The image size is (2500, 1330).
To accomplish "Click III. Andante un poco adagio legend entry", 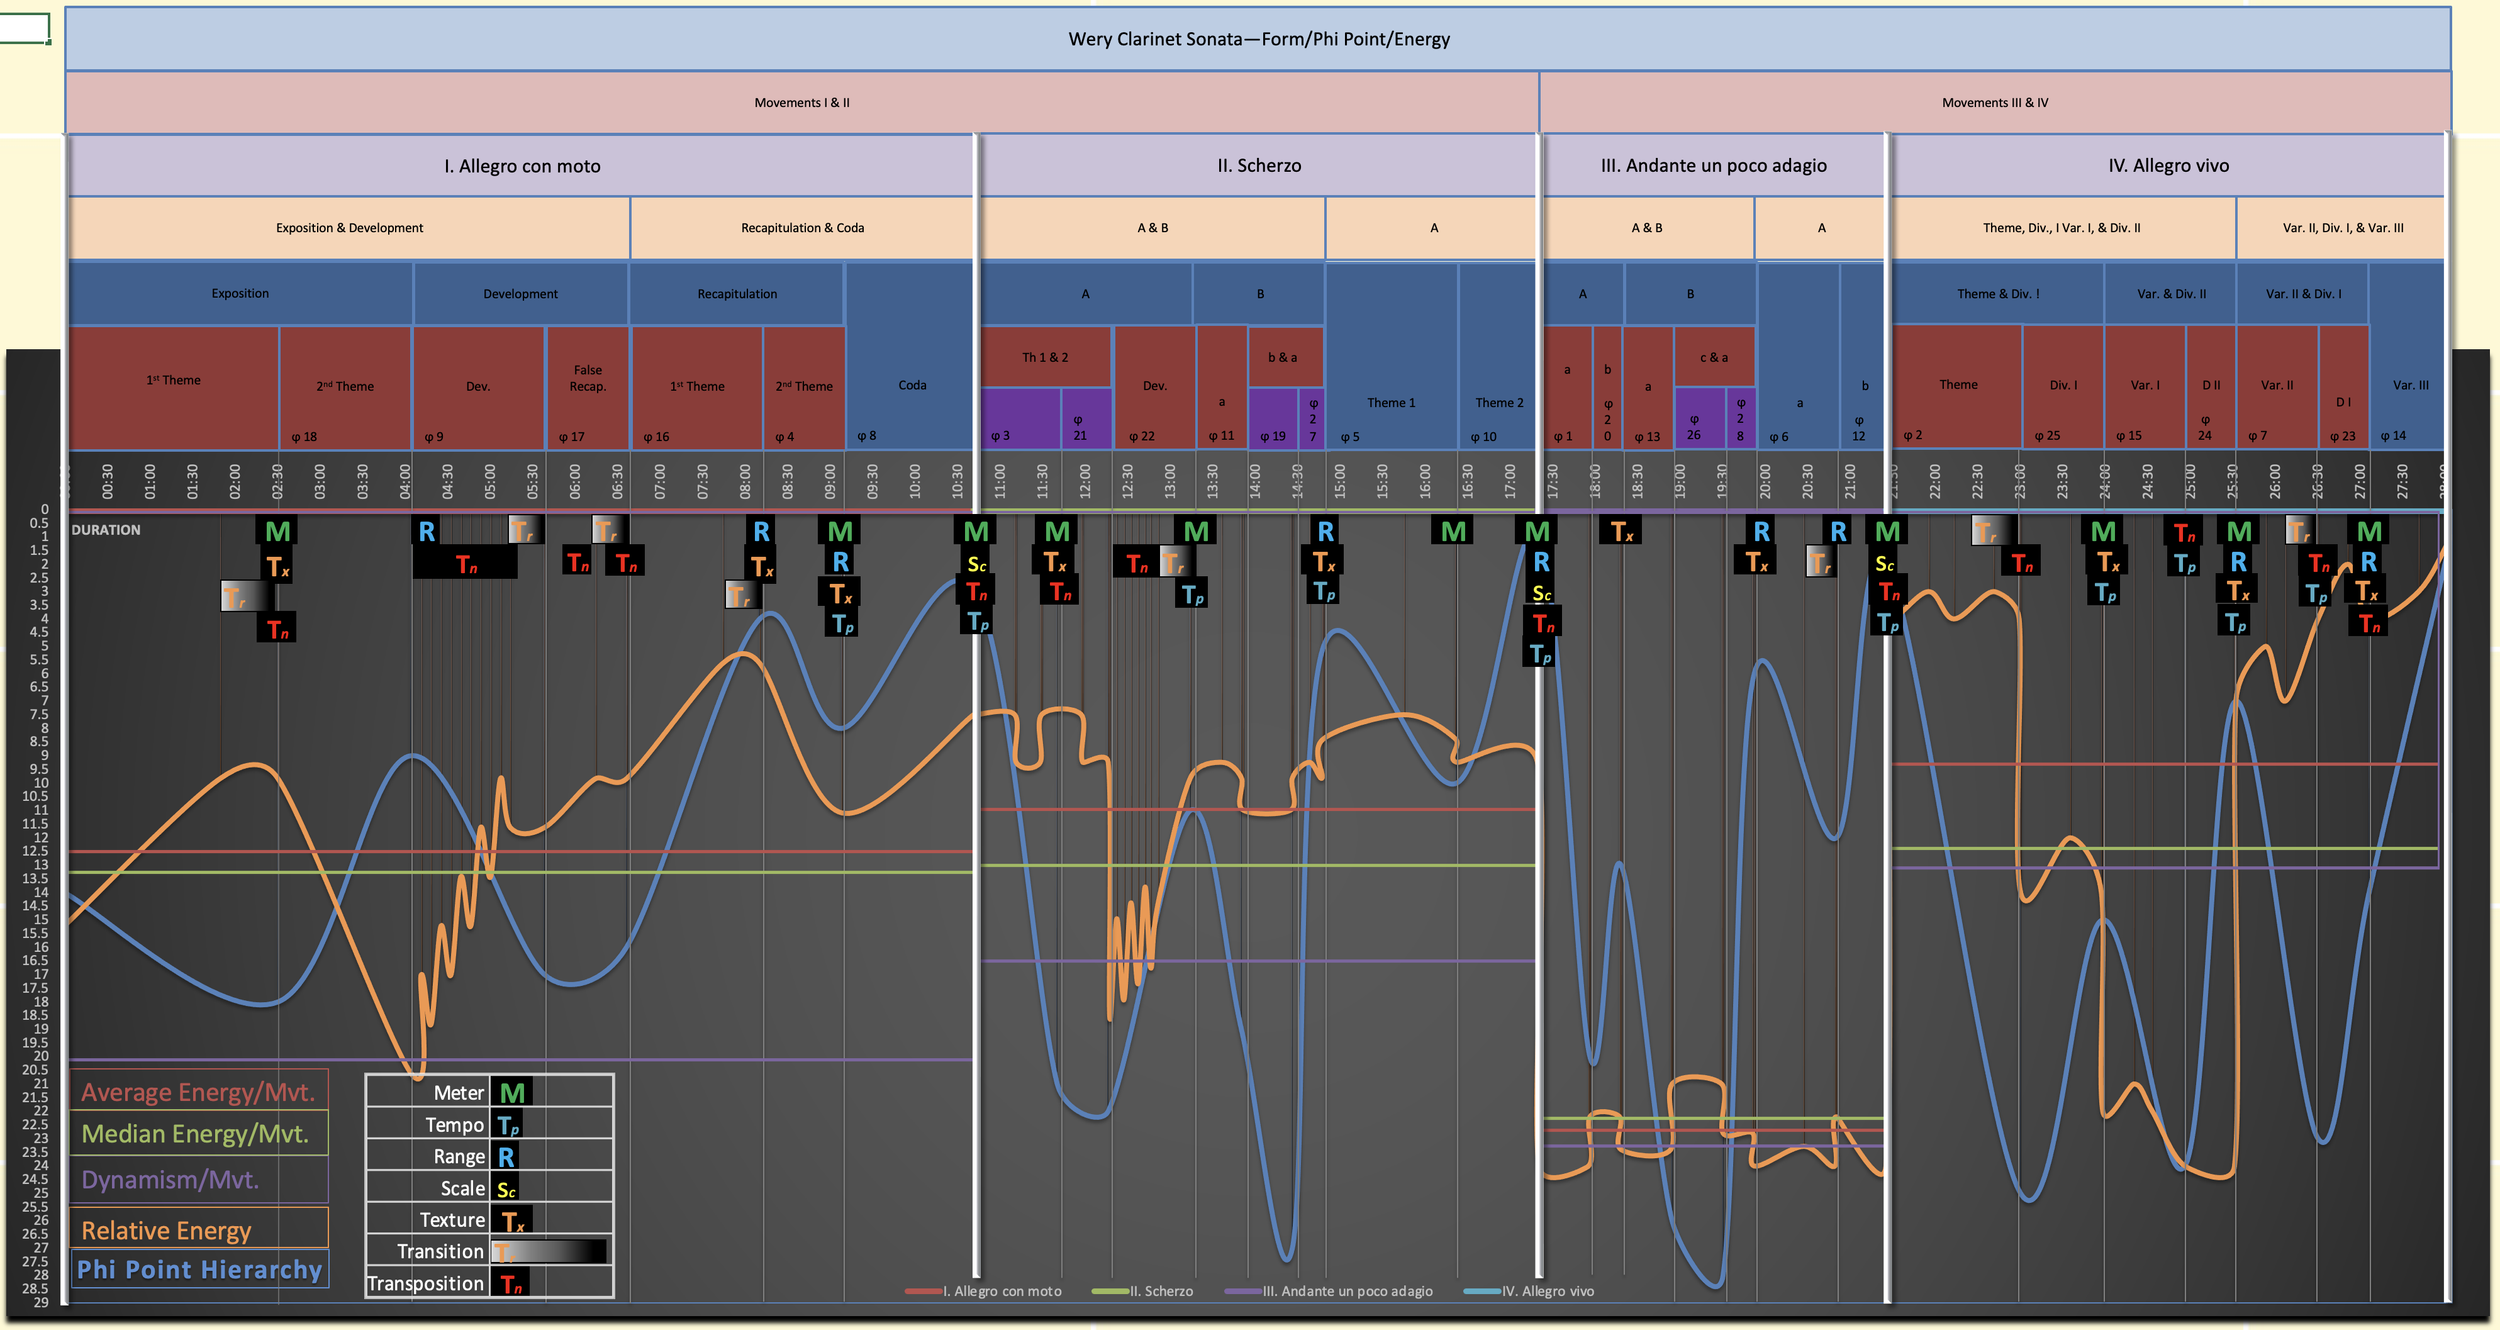I will pyautogui.click(x=1329, y=1292).
